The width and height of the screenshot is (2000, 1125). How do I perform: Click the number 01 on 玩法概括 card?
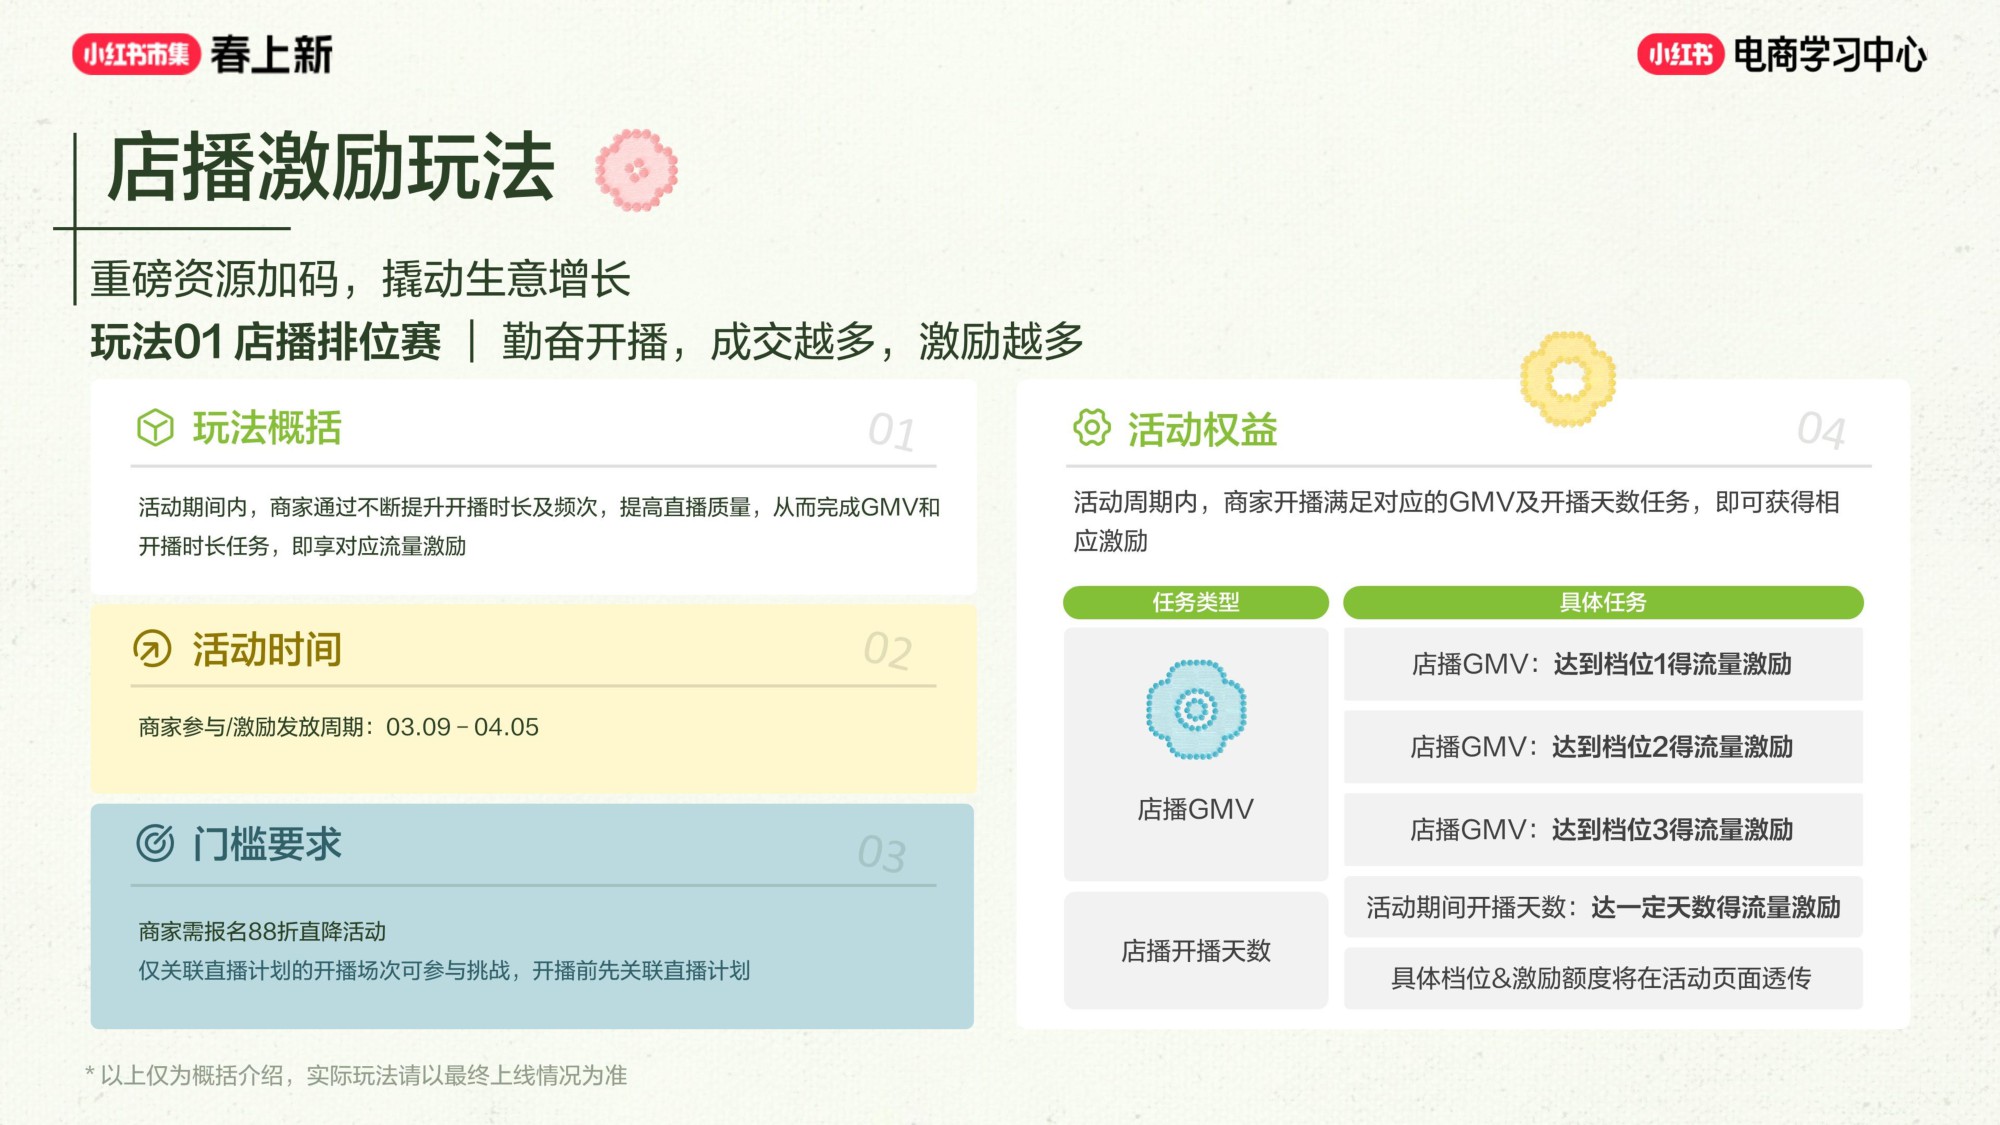click(891, 432)
